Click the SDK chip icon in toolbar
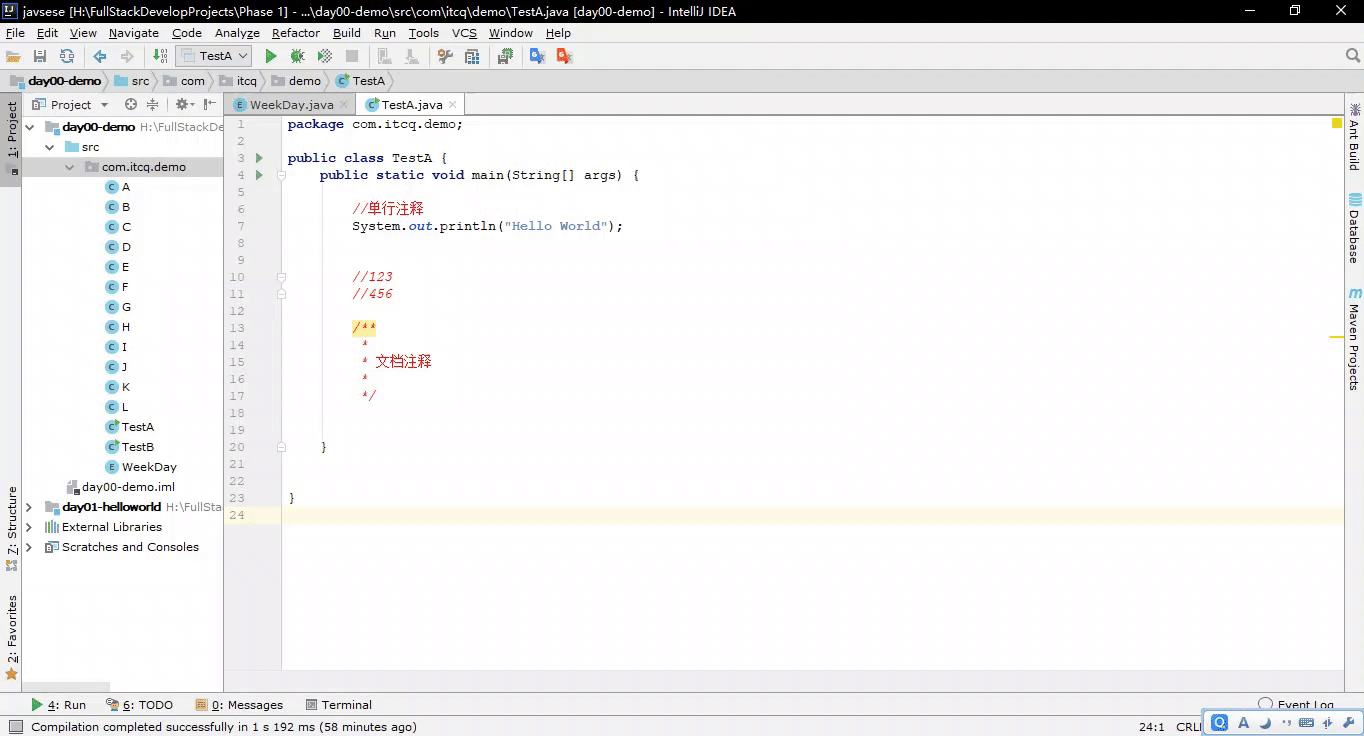 (x=505, y=57)
